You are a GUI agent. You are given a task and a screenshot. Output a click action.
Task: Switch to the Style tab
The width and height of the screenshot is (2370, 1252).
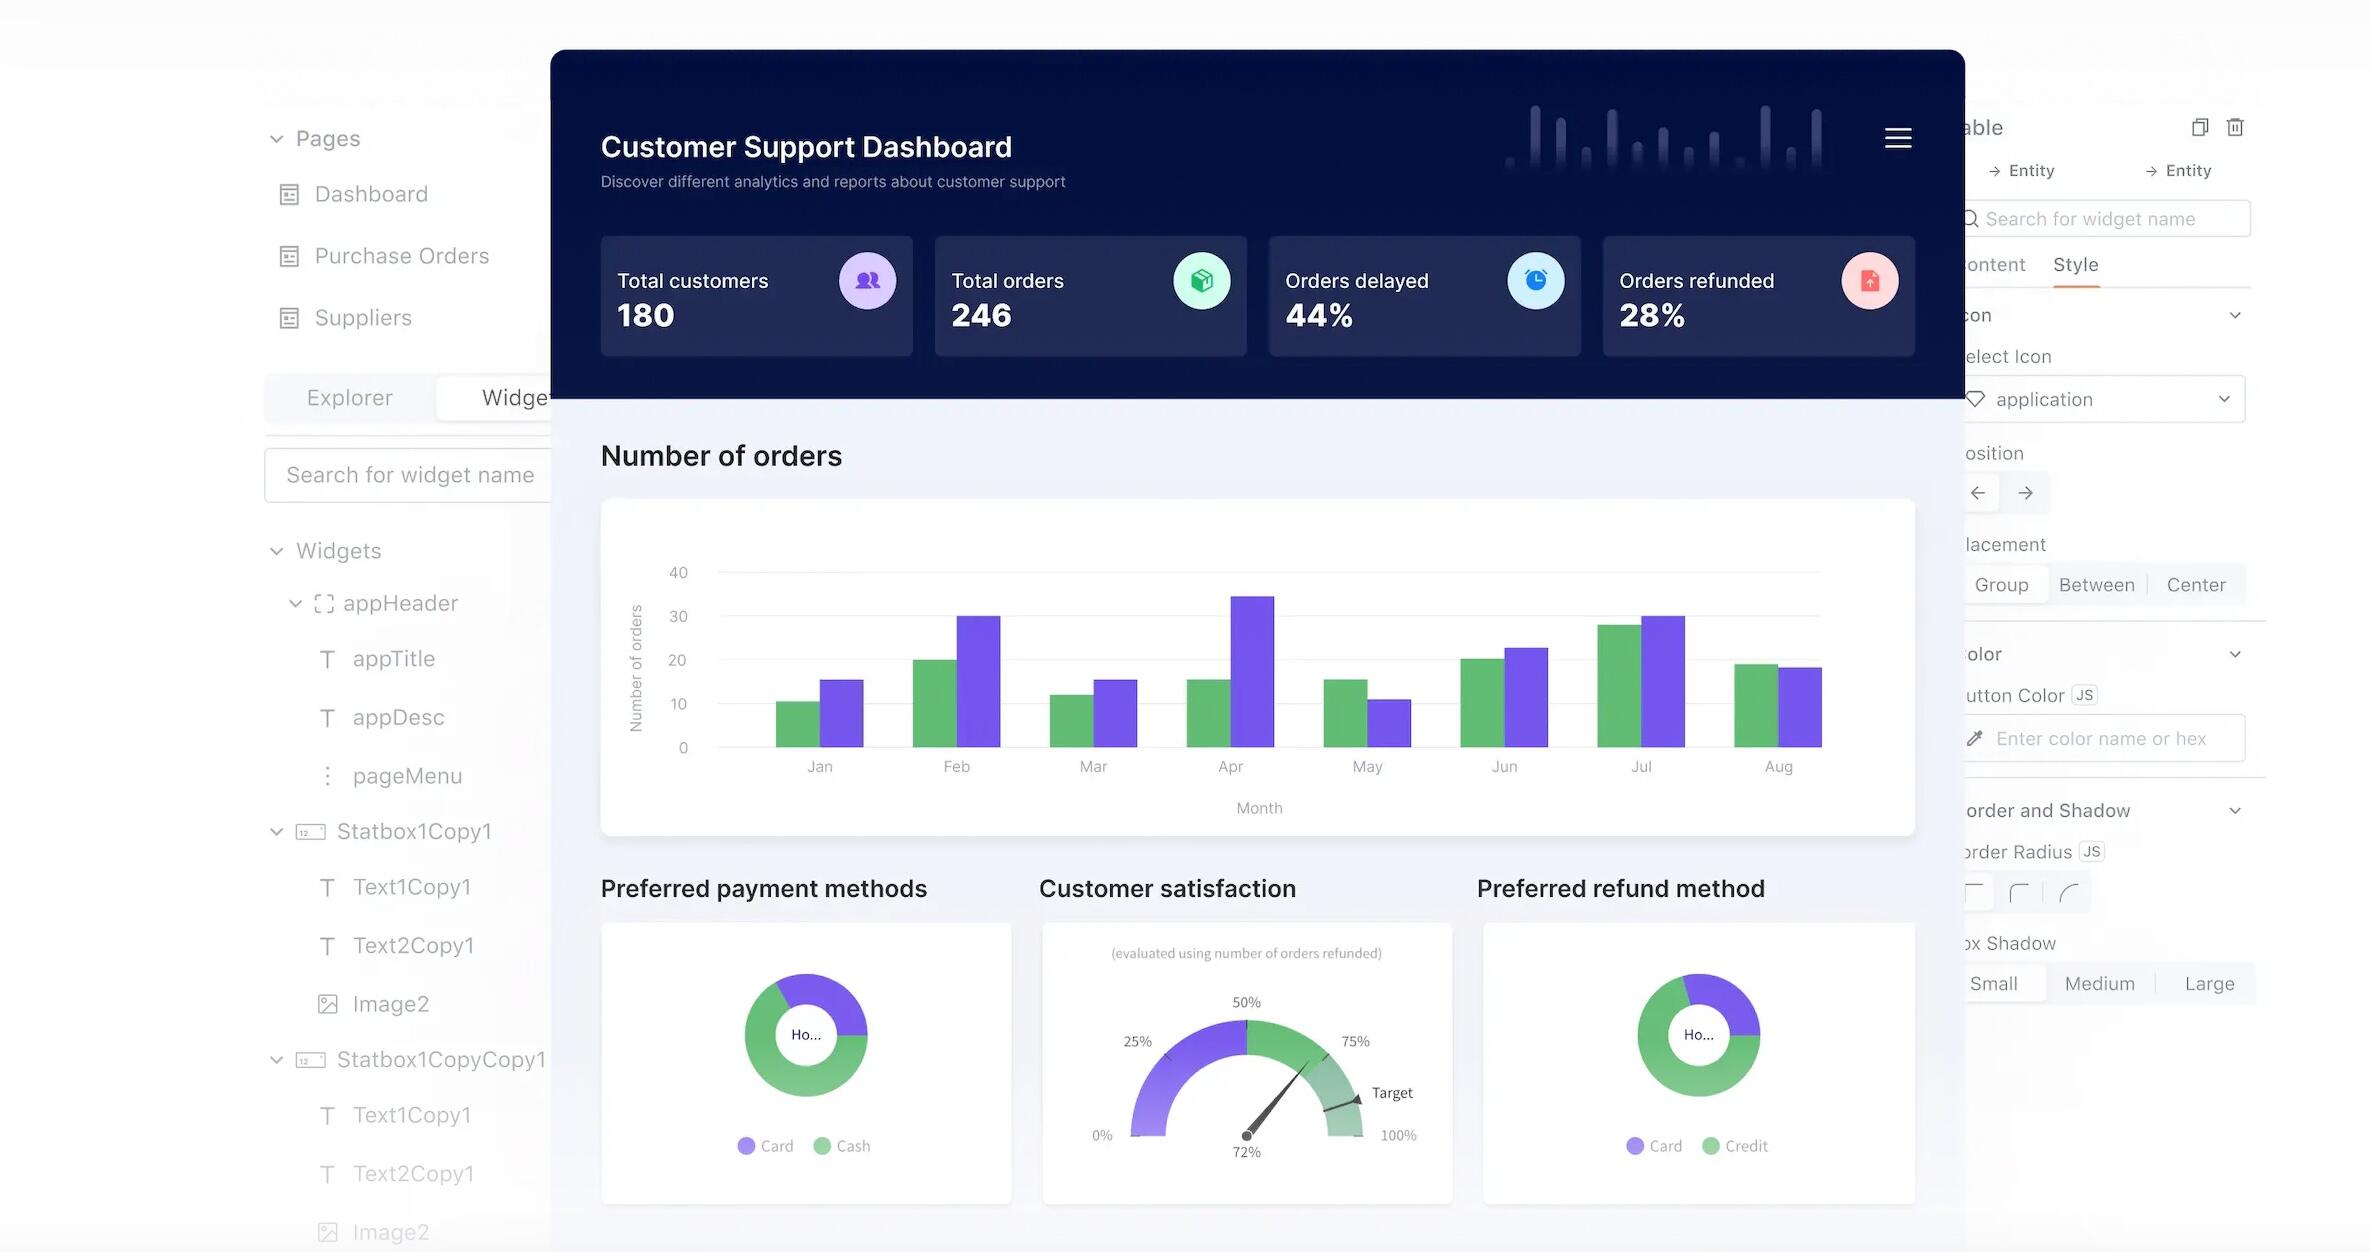click(2075, 265)
